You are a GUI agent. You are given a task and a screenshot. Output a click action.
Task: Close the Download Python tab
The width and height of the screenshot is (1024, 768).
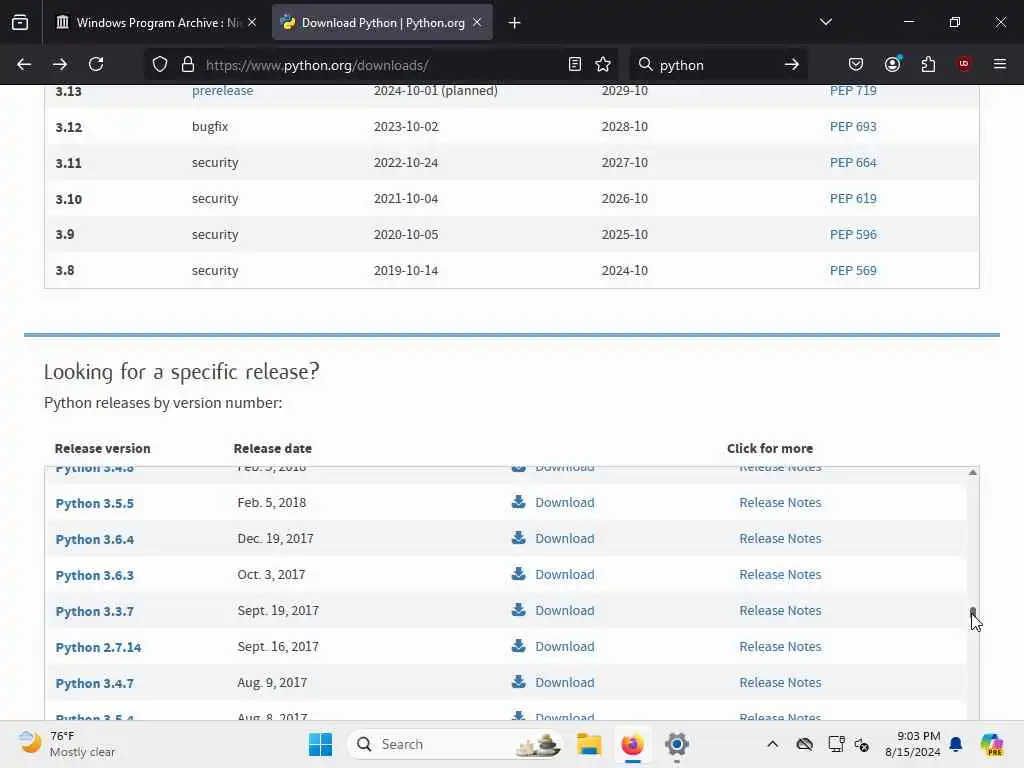(x=477, y=22)
